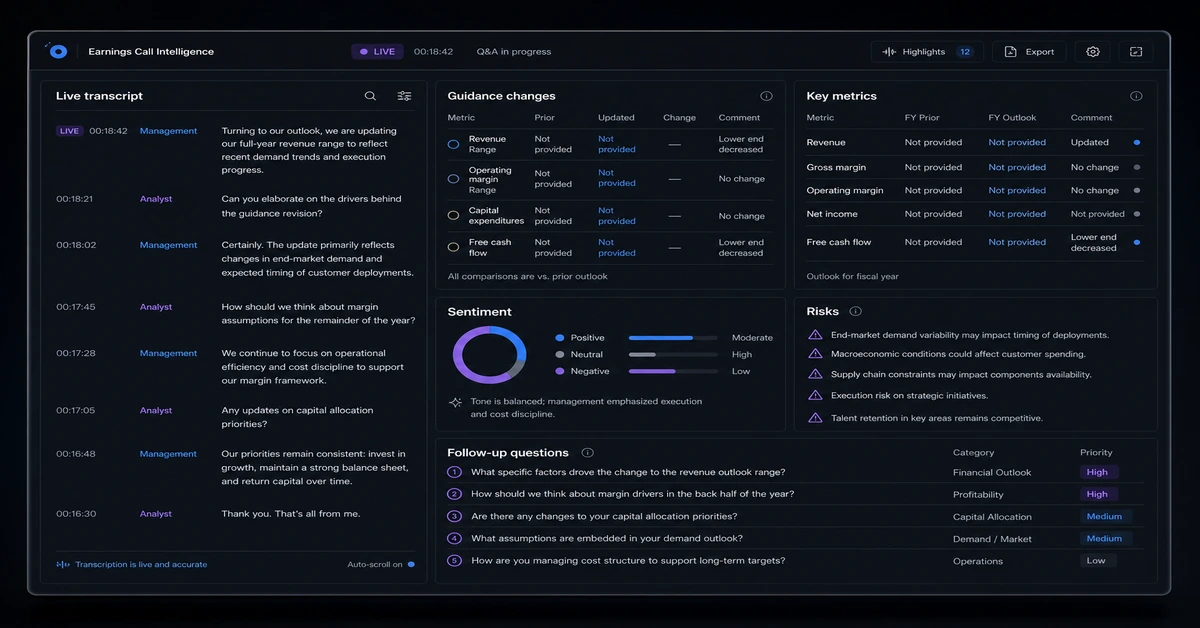Click Medium priority tag for Demand / Market
This screenshot has height=628, width=1200.
(x=1104, y=538)
